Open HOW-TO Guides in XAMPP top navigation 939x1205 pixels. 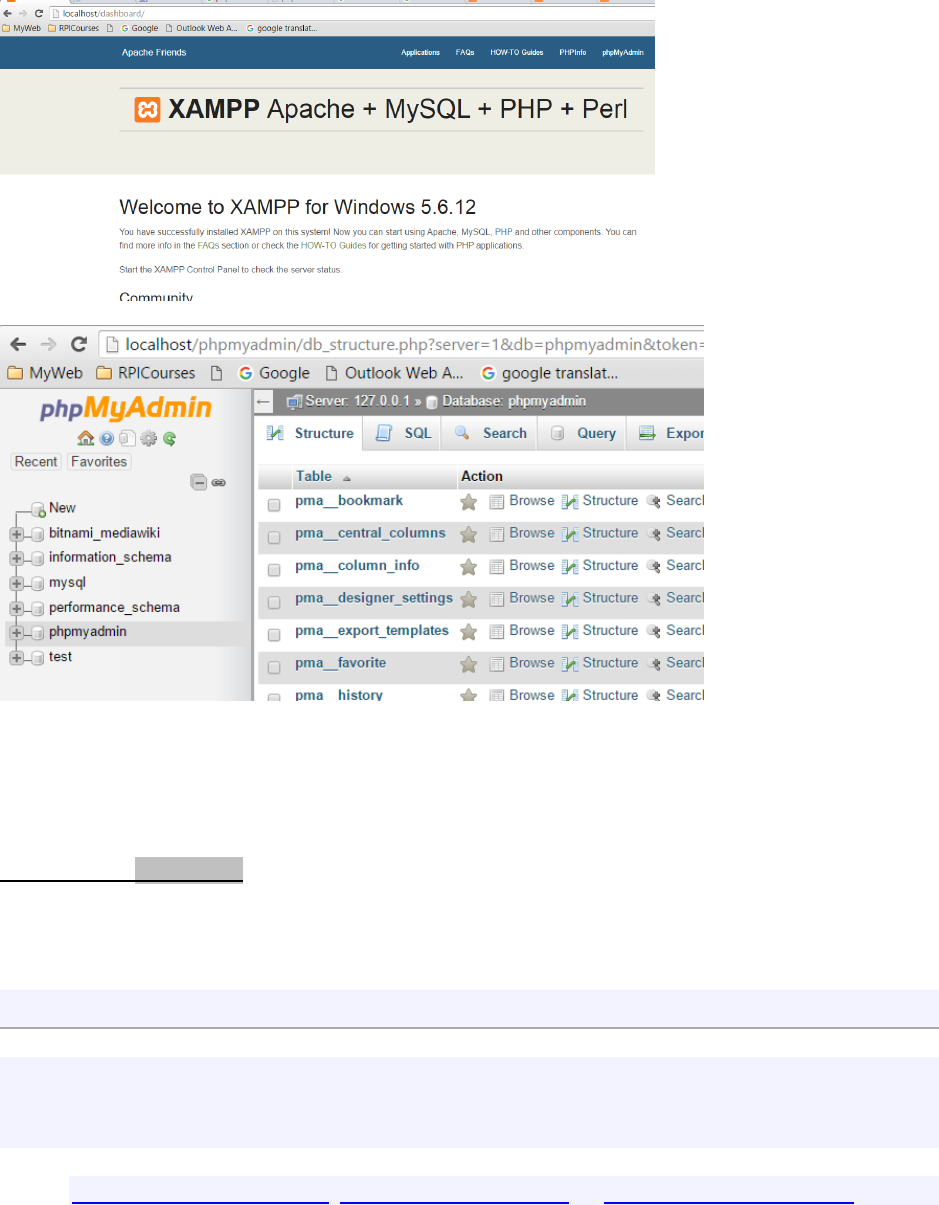(x=517, y=52)
